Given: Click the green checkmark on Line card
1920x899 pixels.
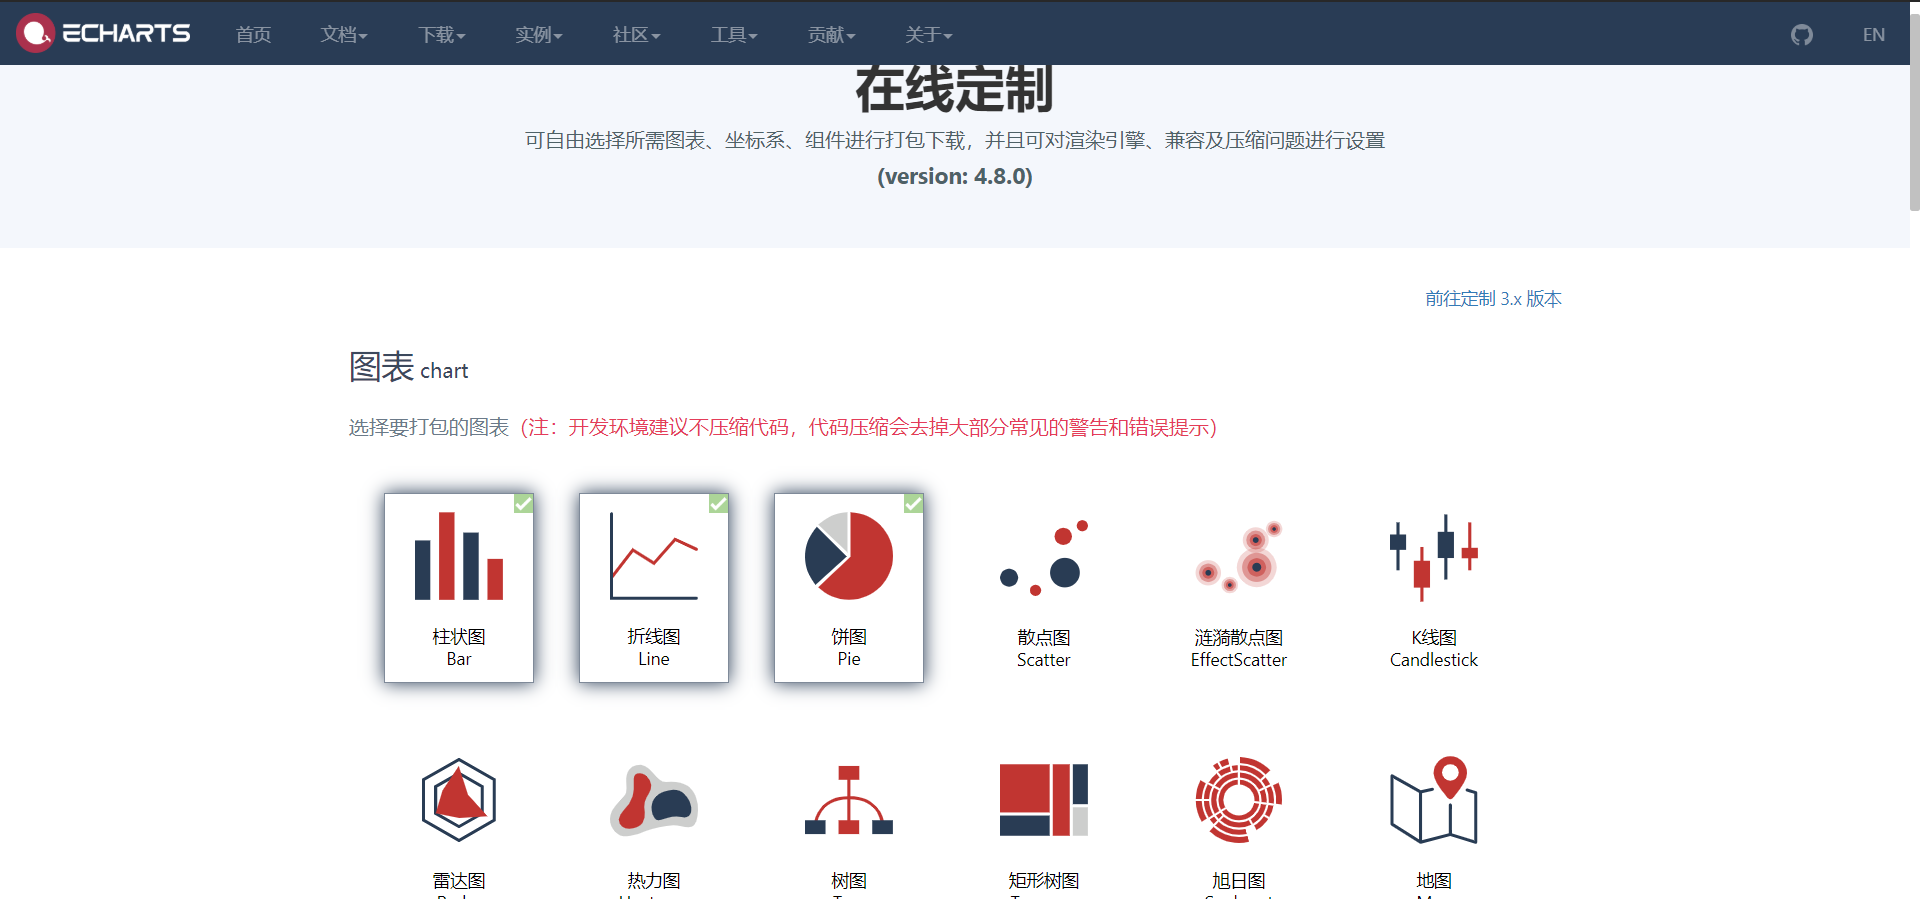Looking at the screenshot, I should [x=718, y=503].
